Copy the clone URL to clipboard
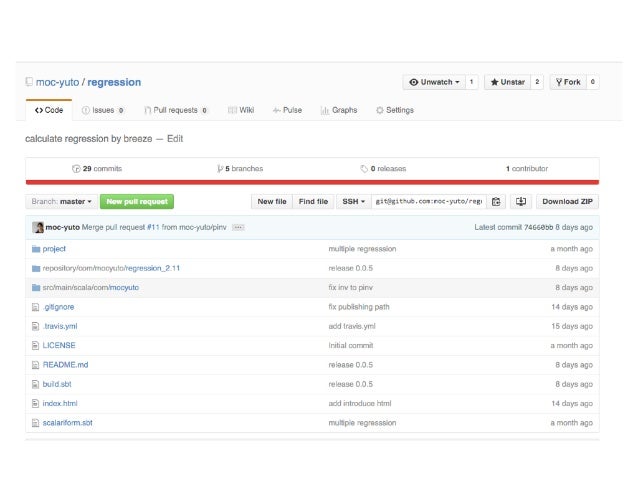Image resolution: width=638 pixels, height=479 pixels. pos(496,201)
